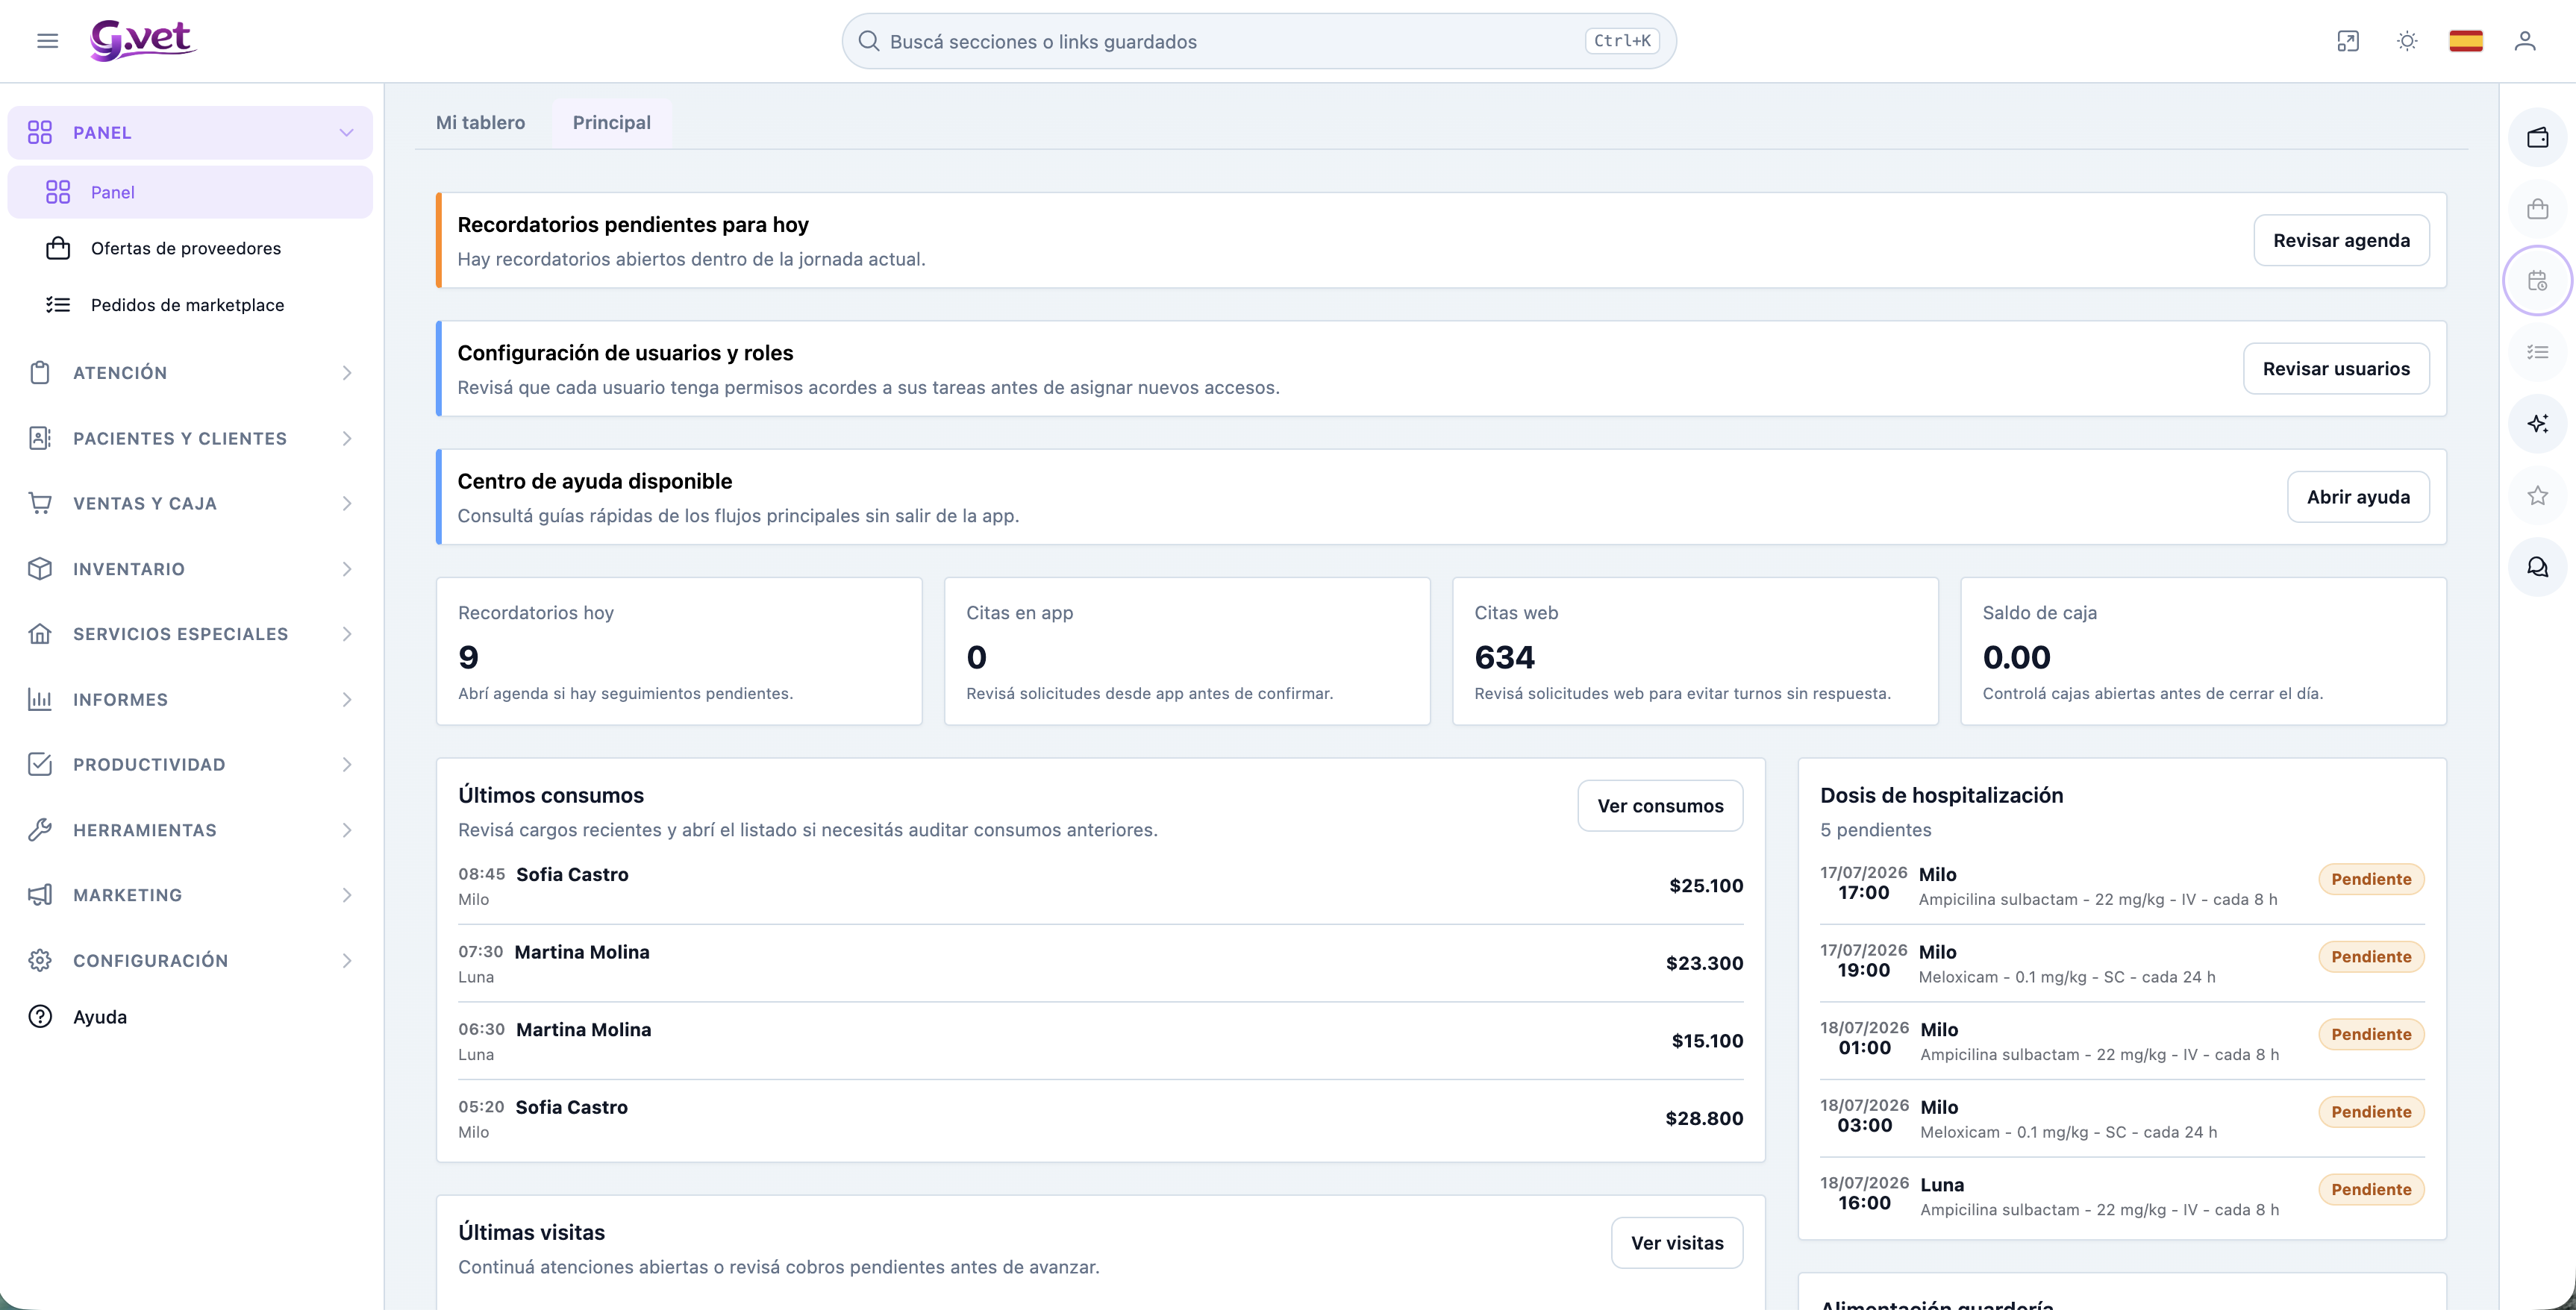Click the Abrir ayuda button
This screenshot has width=2576, height=1310.
(2358, 497)
